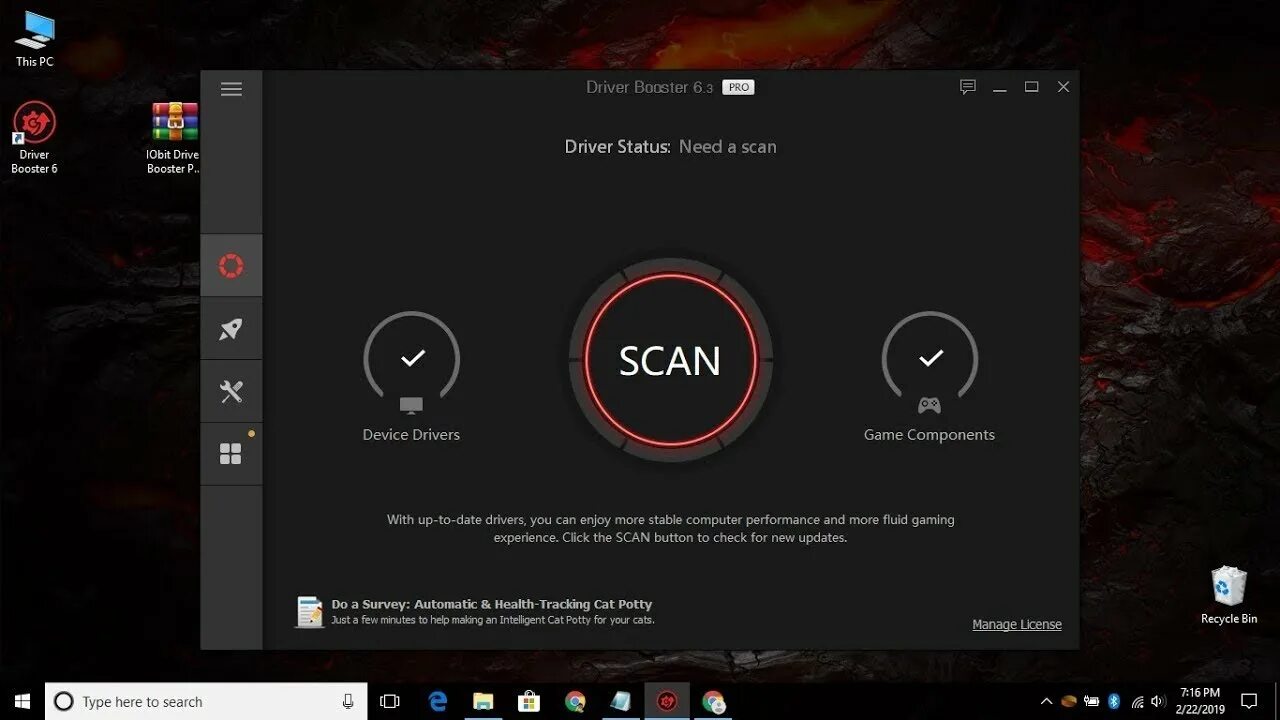
Task: Select the This PC desktop icon
Action: coord(34,39)
